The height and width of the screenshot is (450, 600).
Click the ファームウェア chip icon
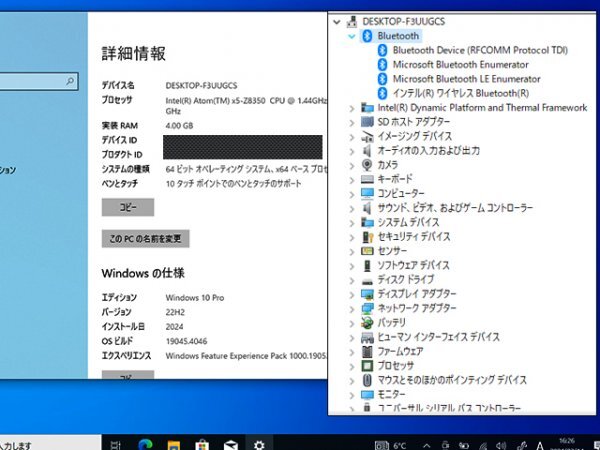pyautogui.click(x=367, y=351)
